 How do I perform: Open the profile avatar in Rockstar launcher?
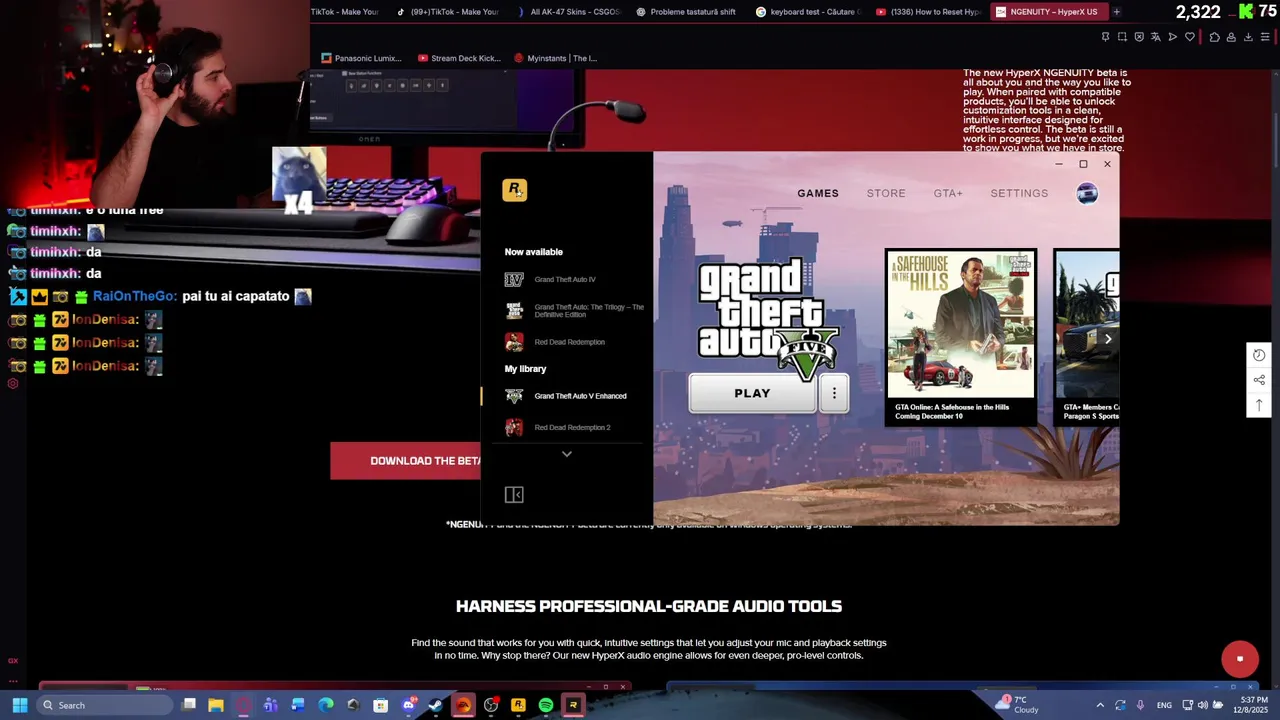pos(1087,194)
